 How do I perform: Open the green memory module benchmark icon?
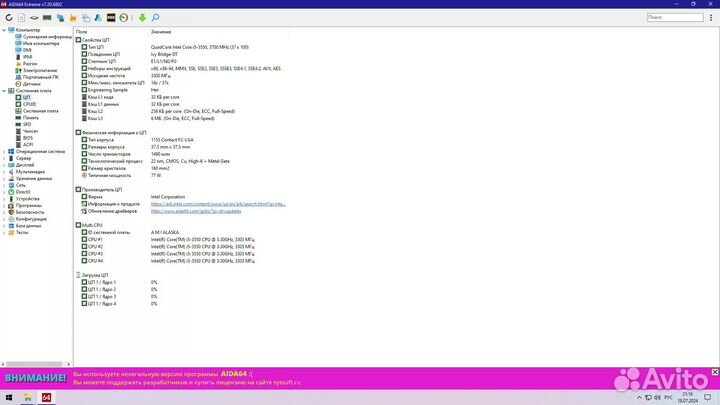47,17
